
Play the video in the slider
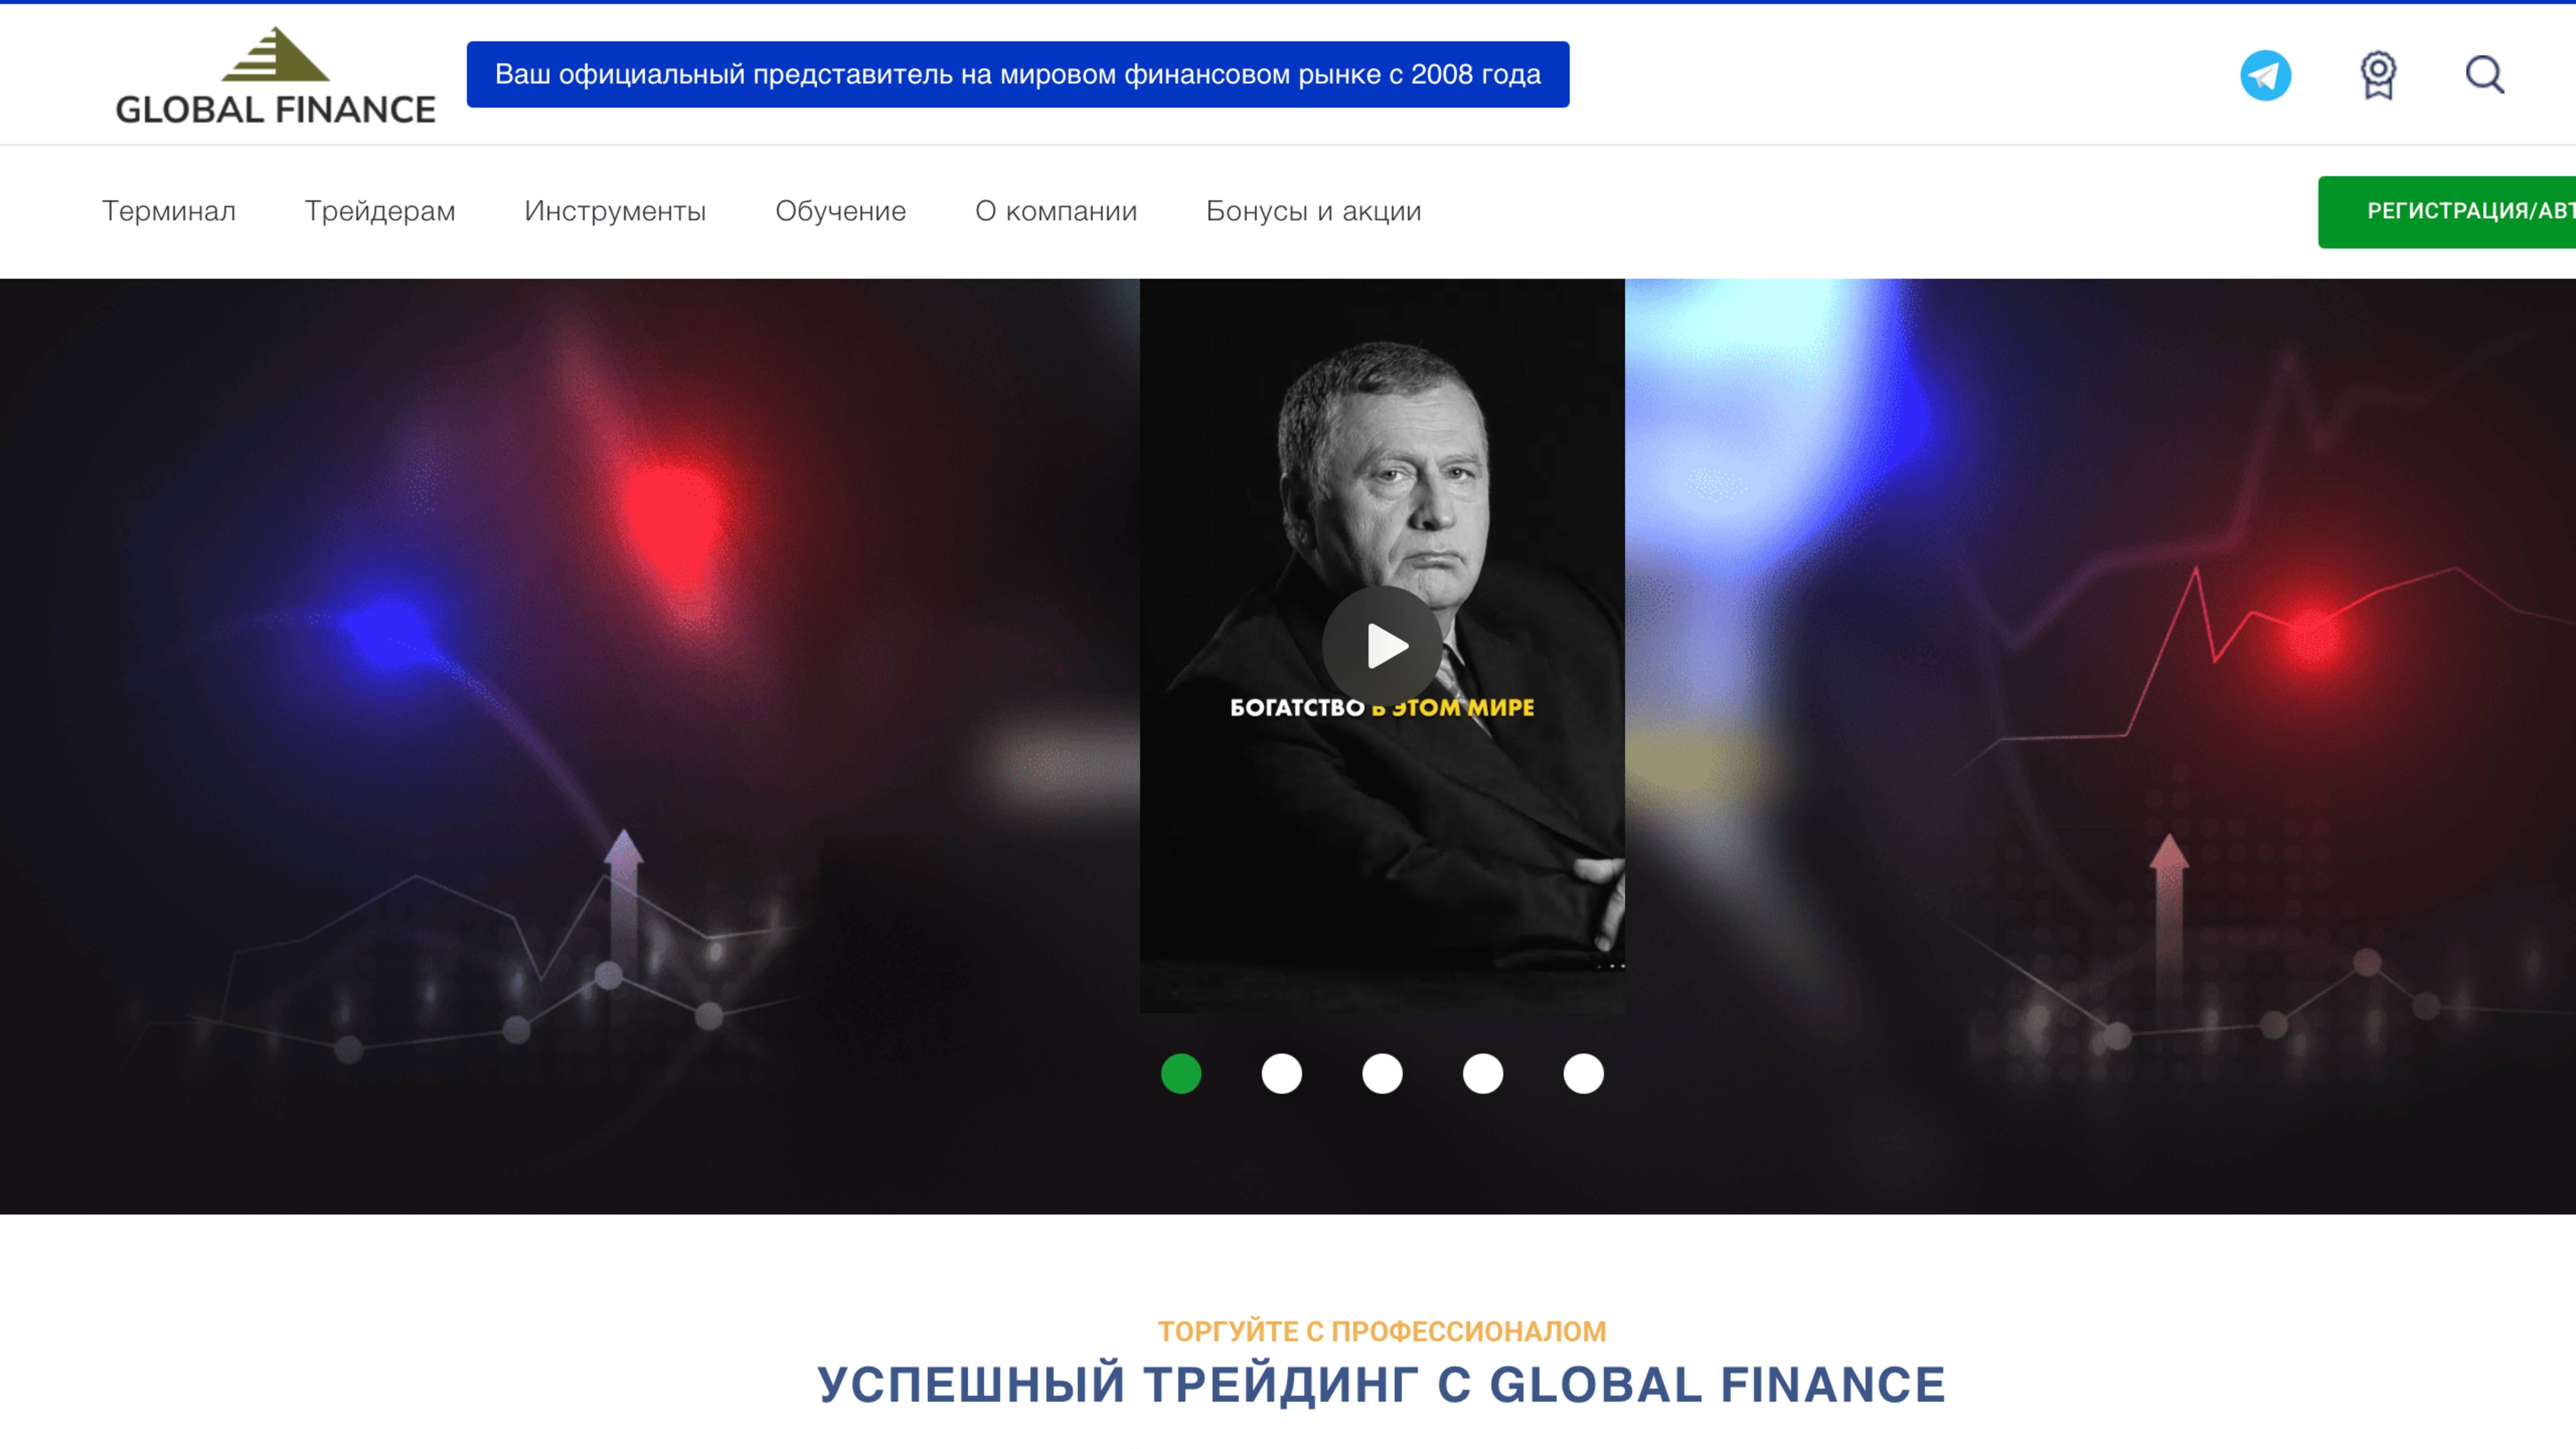(1382, 645)
